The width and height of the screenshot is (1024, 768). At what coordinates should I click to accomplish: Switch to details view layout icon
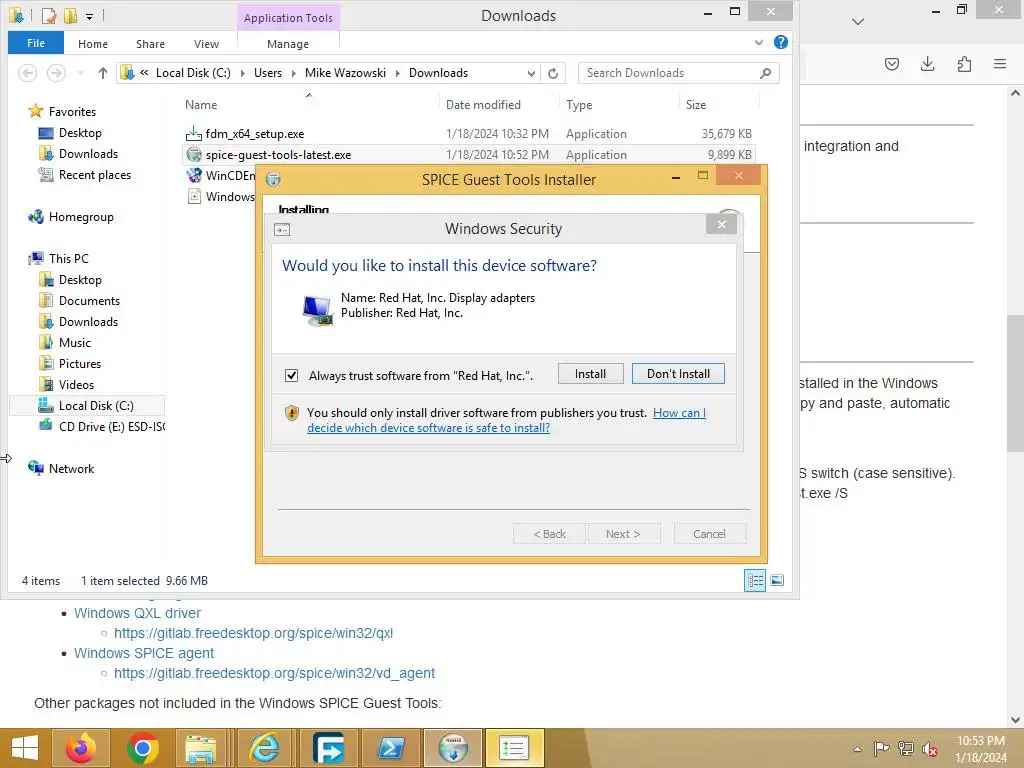click(755, 580)
